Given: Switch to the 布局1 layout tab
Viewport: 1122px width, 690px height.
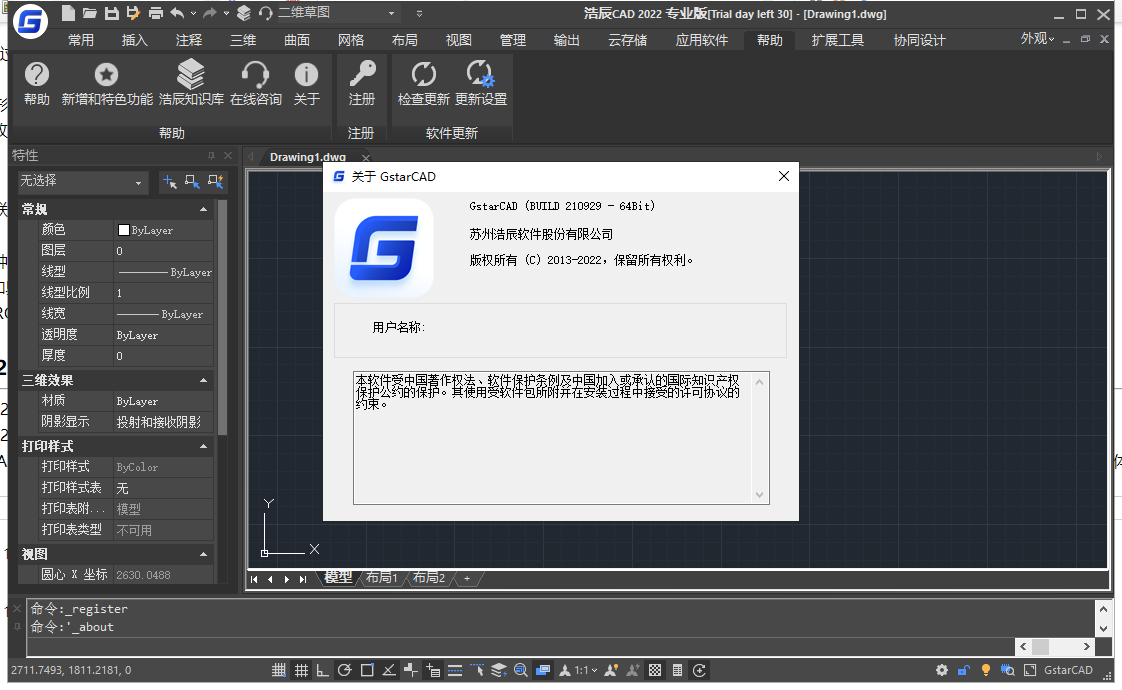Looking at the screenshot, I should click(x=381, y=578).
